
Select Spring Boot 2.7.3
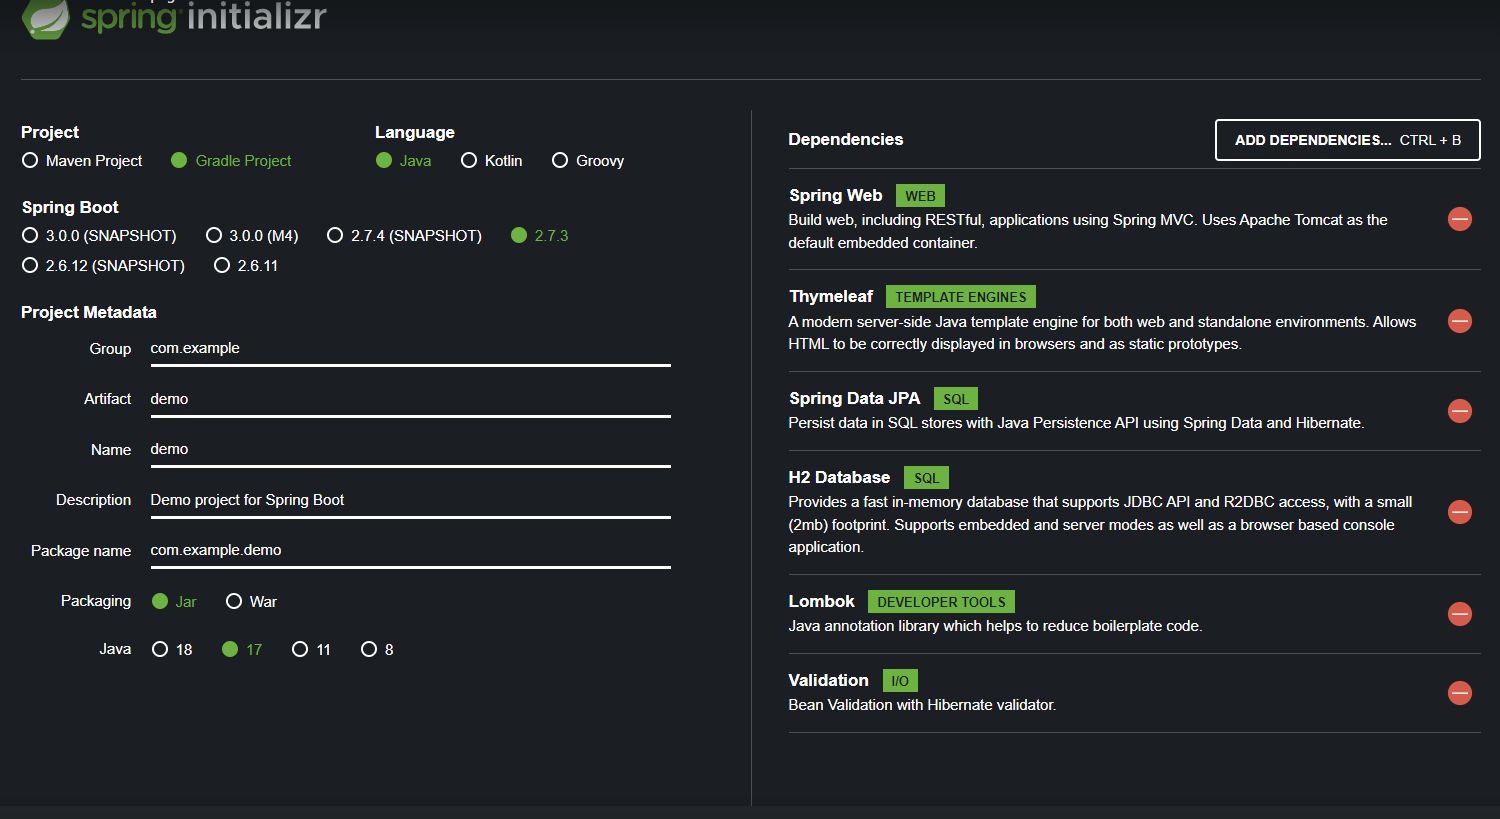tap(540, 236)
